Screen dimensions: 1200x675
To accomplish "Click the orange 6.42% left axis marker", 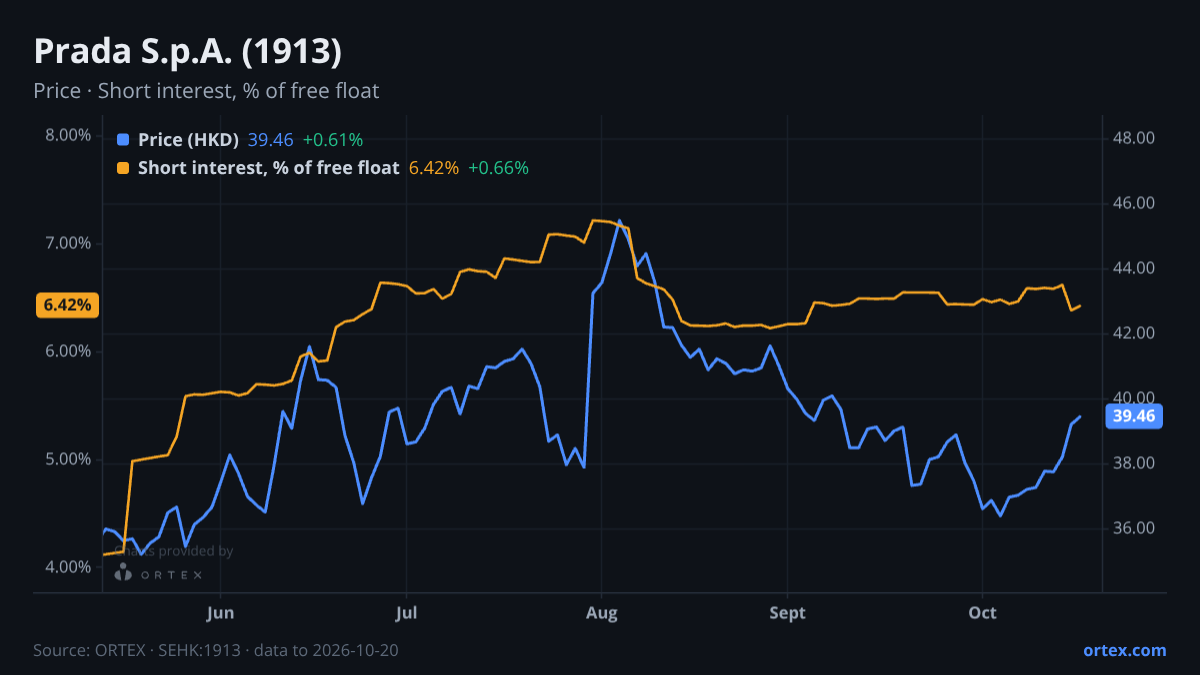I will 68,305.
